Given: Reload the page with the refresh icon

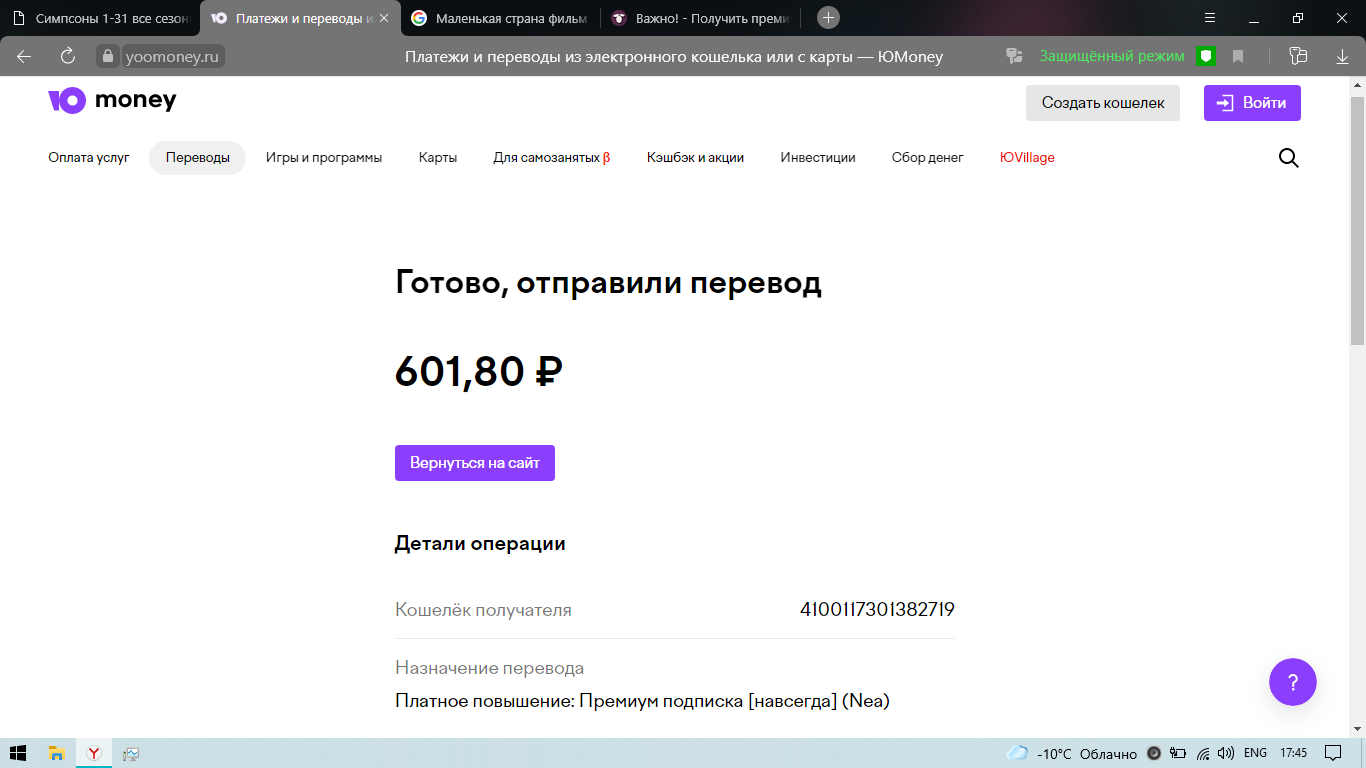Looking at the screenshot, I should point(68,56).
